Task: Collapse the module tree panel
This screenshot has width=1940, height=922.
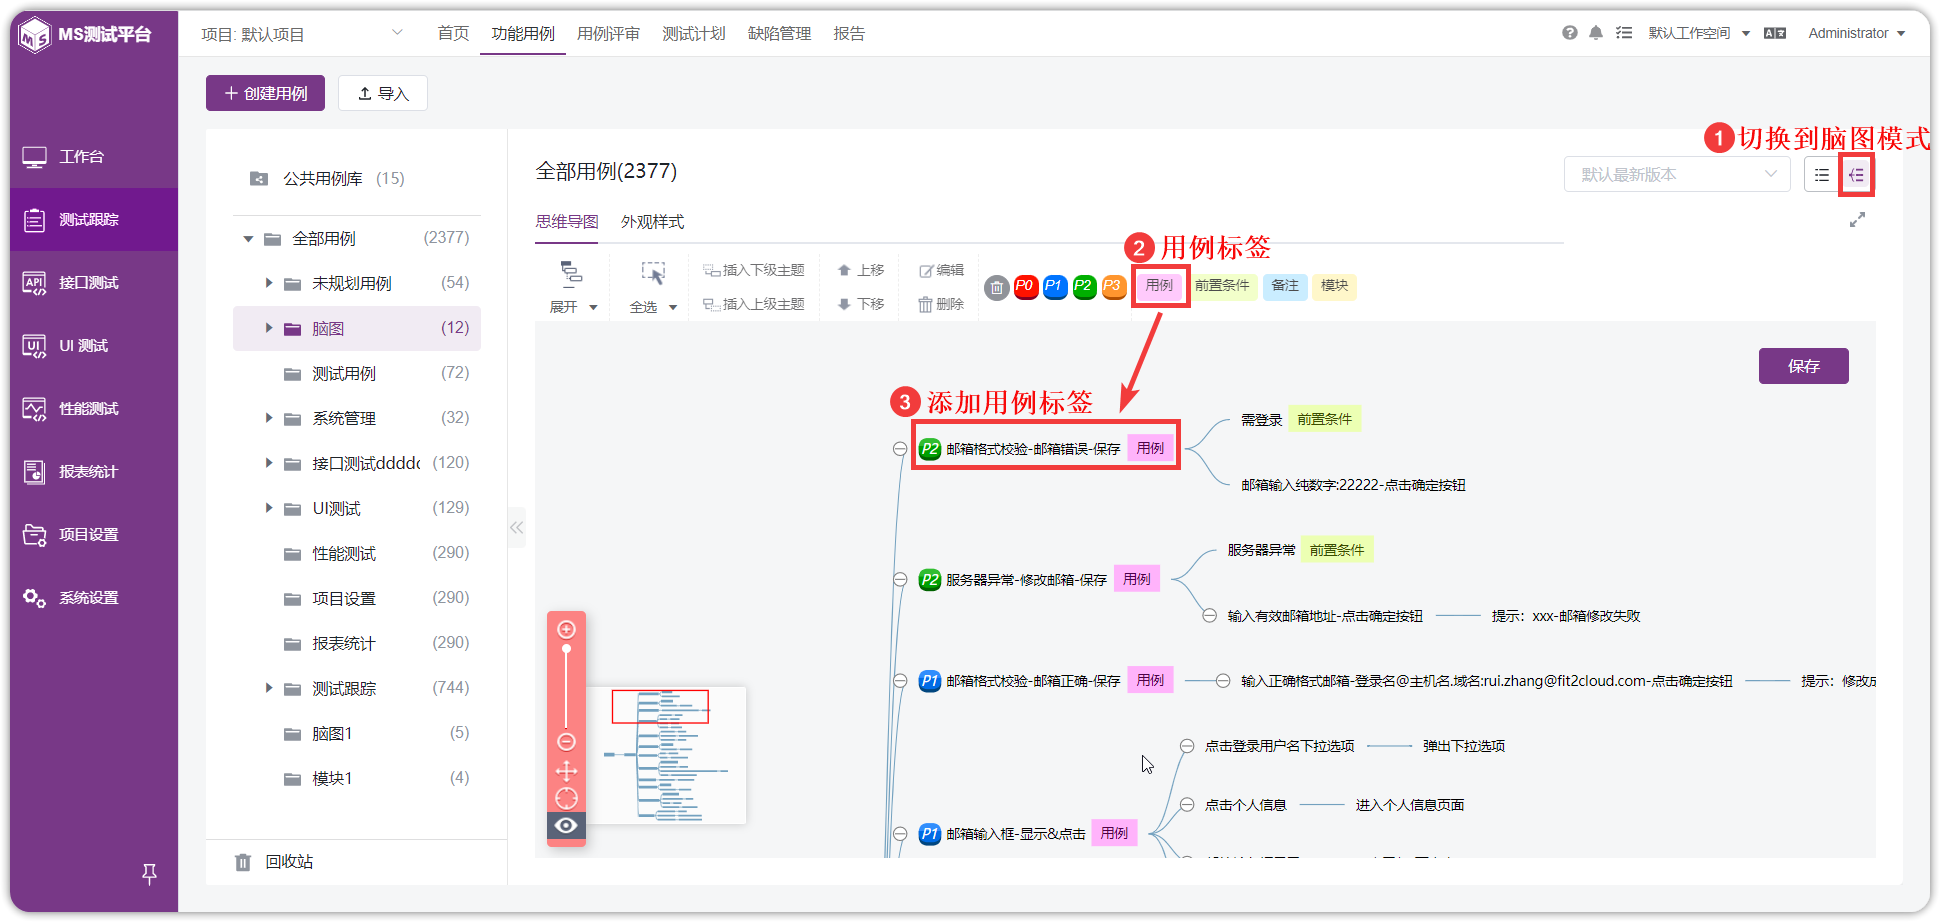Action: [516, 527]
